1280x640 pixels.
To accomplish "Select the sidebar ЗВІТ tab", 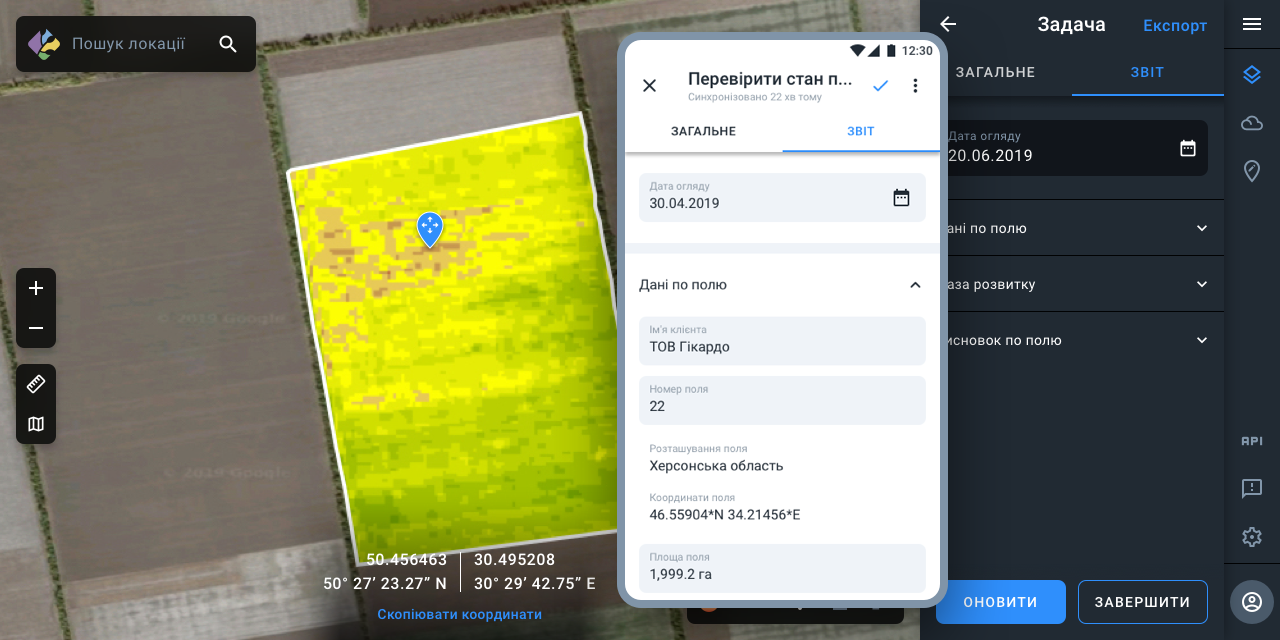I will [x=1148, y=72].
